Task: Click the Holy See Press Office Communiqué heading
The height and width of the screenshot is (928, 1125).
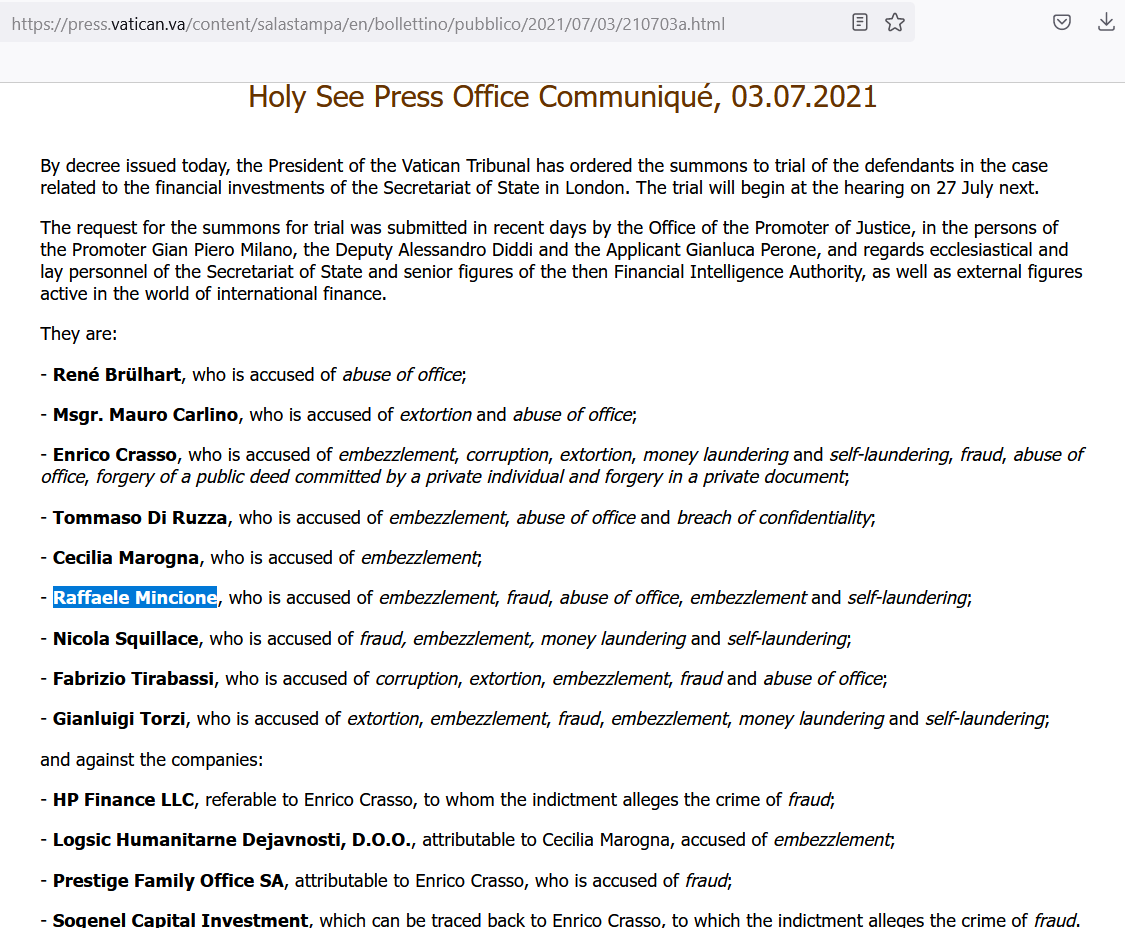Action: [x=562, y=96]
